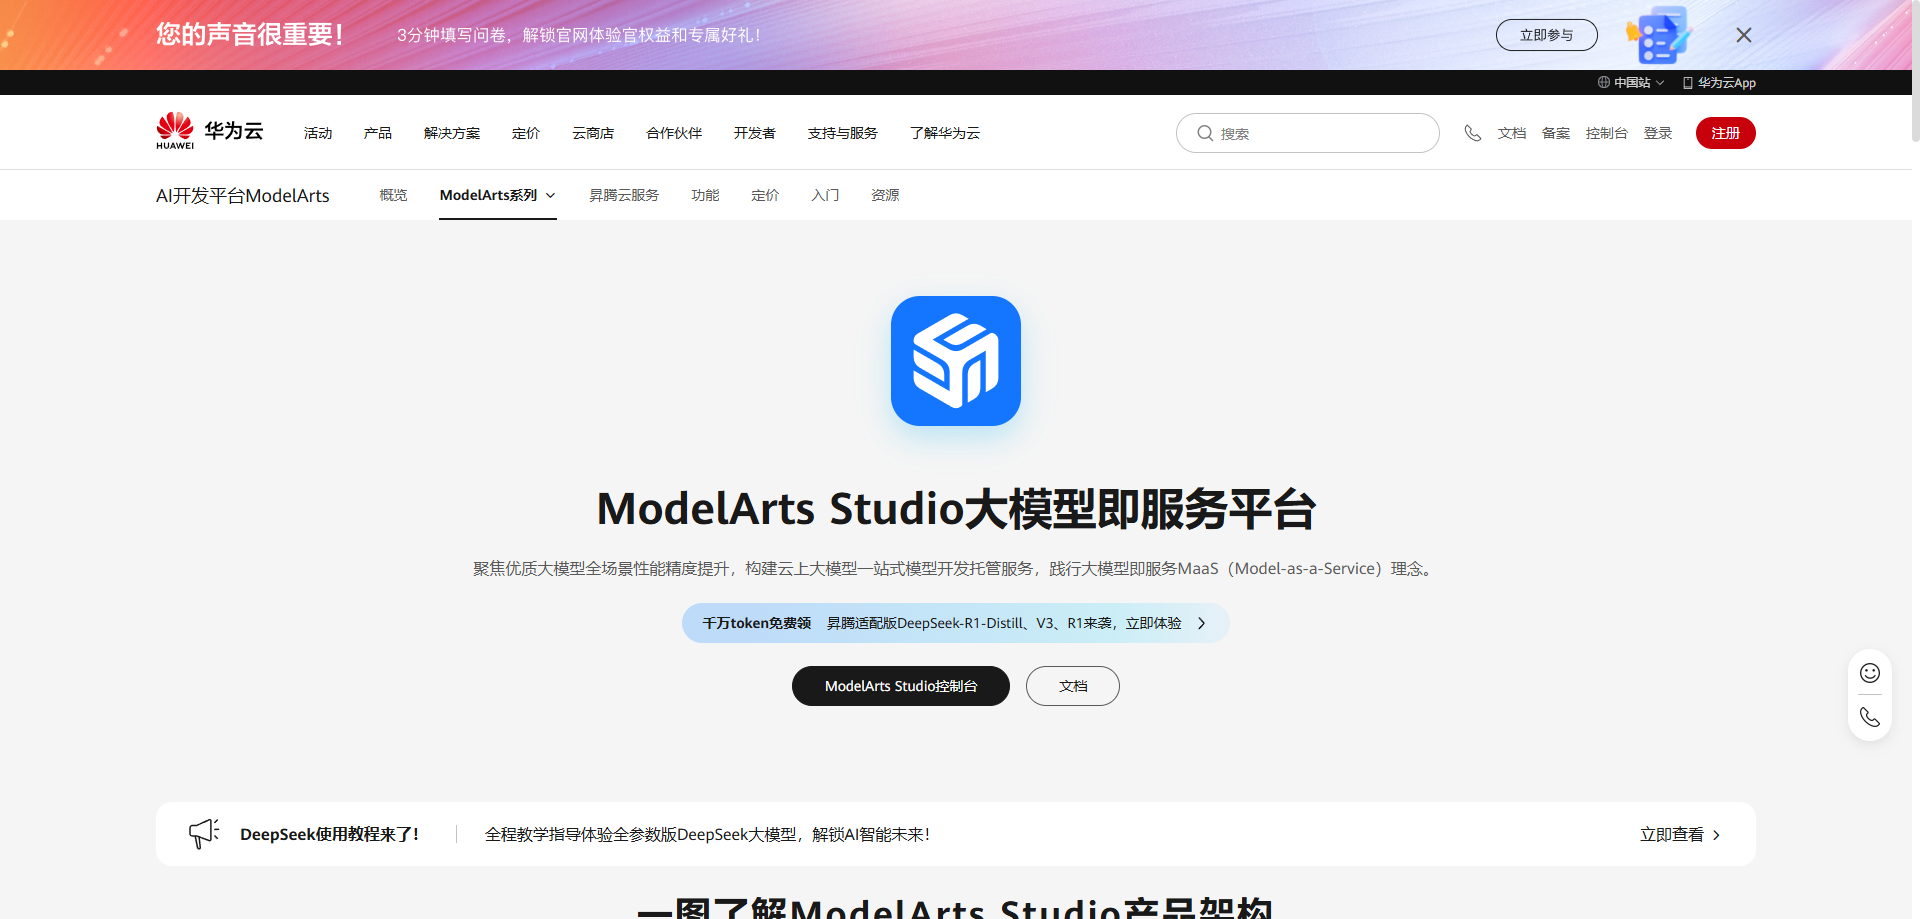This screenshot has width=1920, height=919.
Task: Switch to 概览 tab
Action: (394, 195)
